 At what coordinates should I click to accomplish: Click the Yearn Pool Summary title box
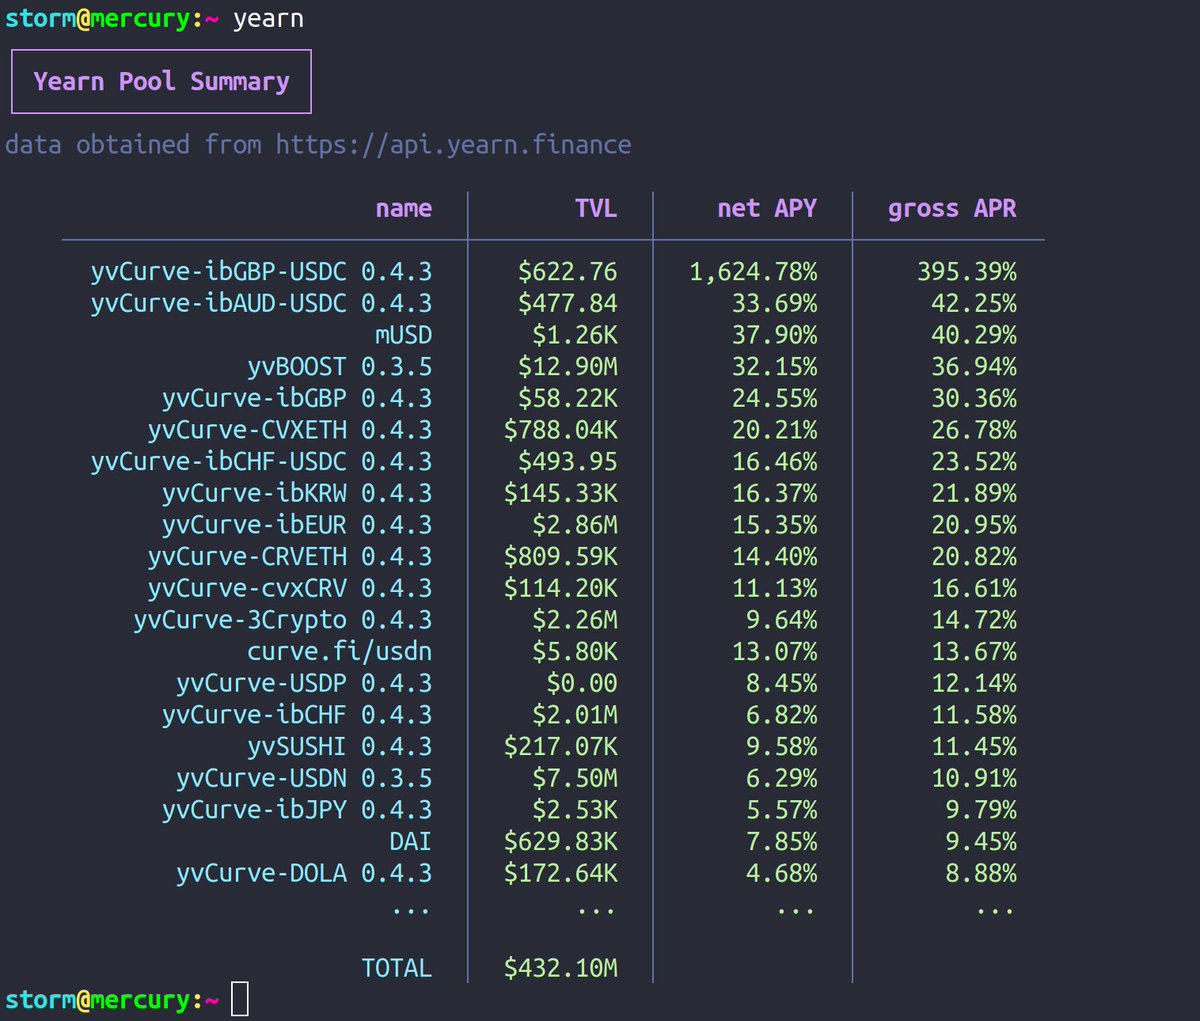point(161,81)
